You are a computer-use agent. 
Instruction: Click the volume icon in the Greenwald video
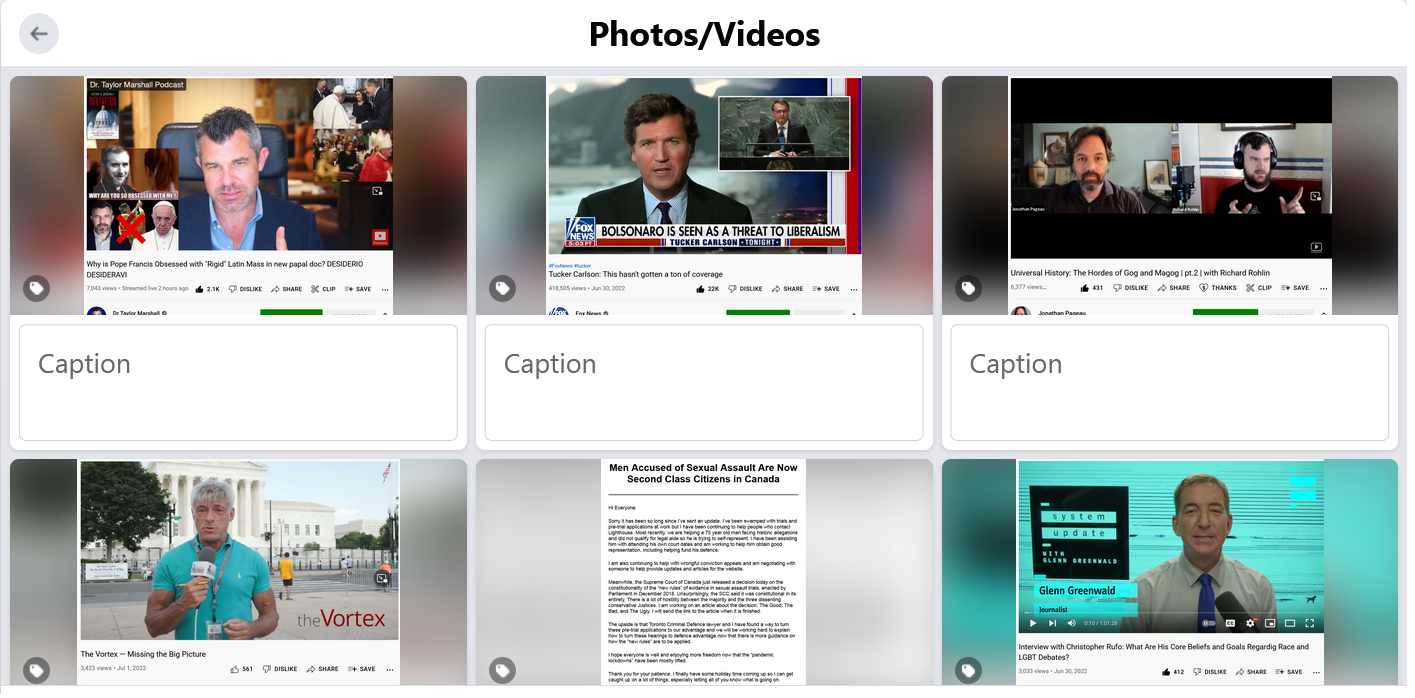click(x=1071, y=623)
